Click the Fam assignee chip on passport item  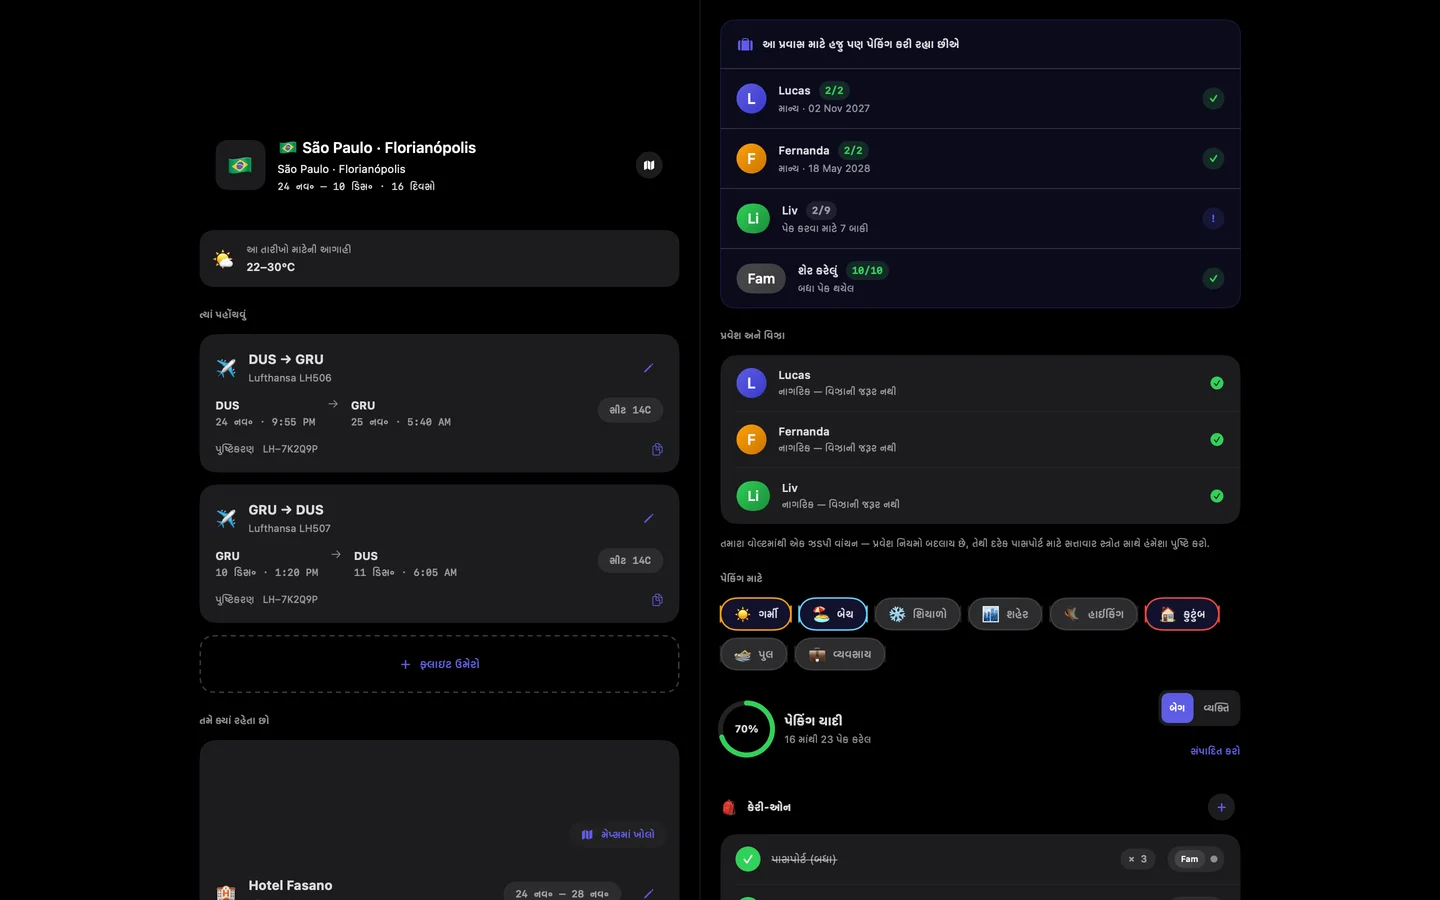point(1196,859)
